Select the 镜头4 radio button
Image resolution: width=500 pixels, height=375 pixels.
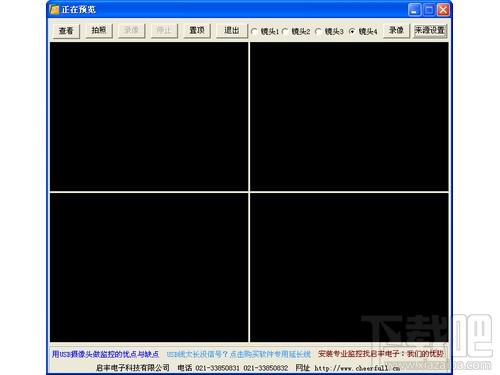[363, 32]
